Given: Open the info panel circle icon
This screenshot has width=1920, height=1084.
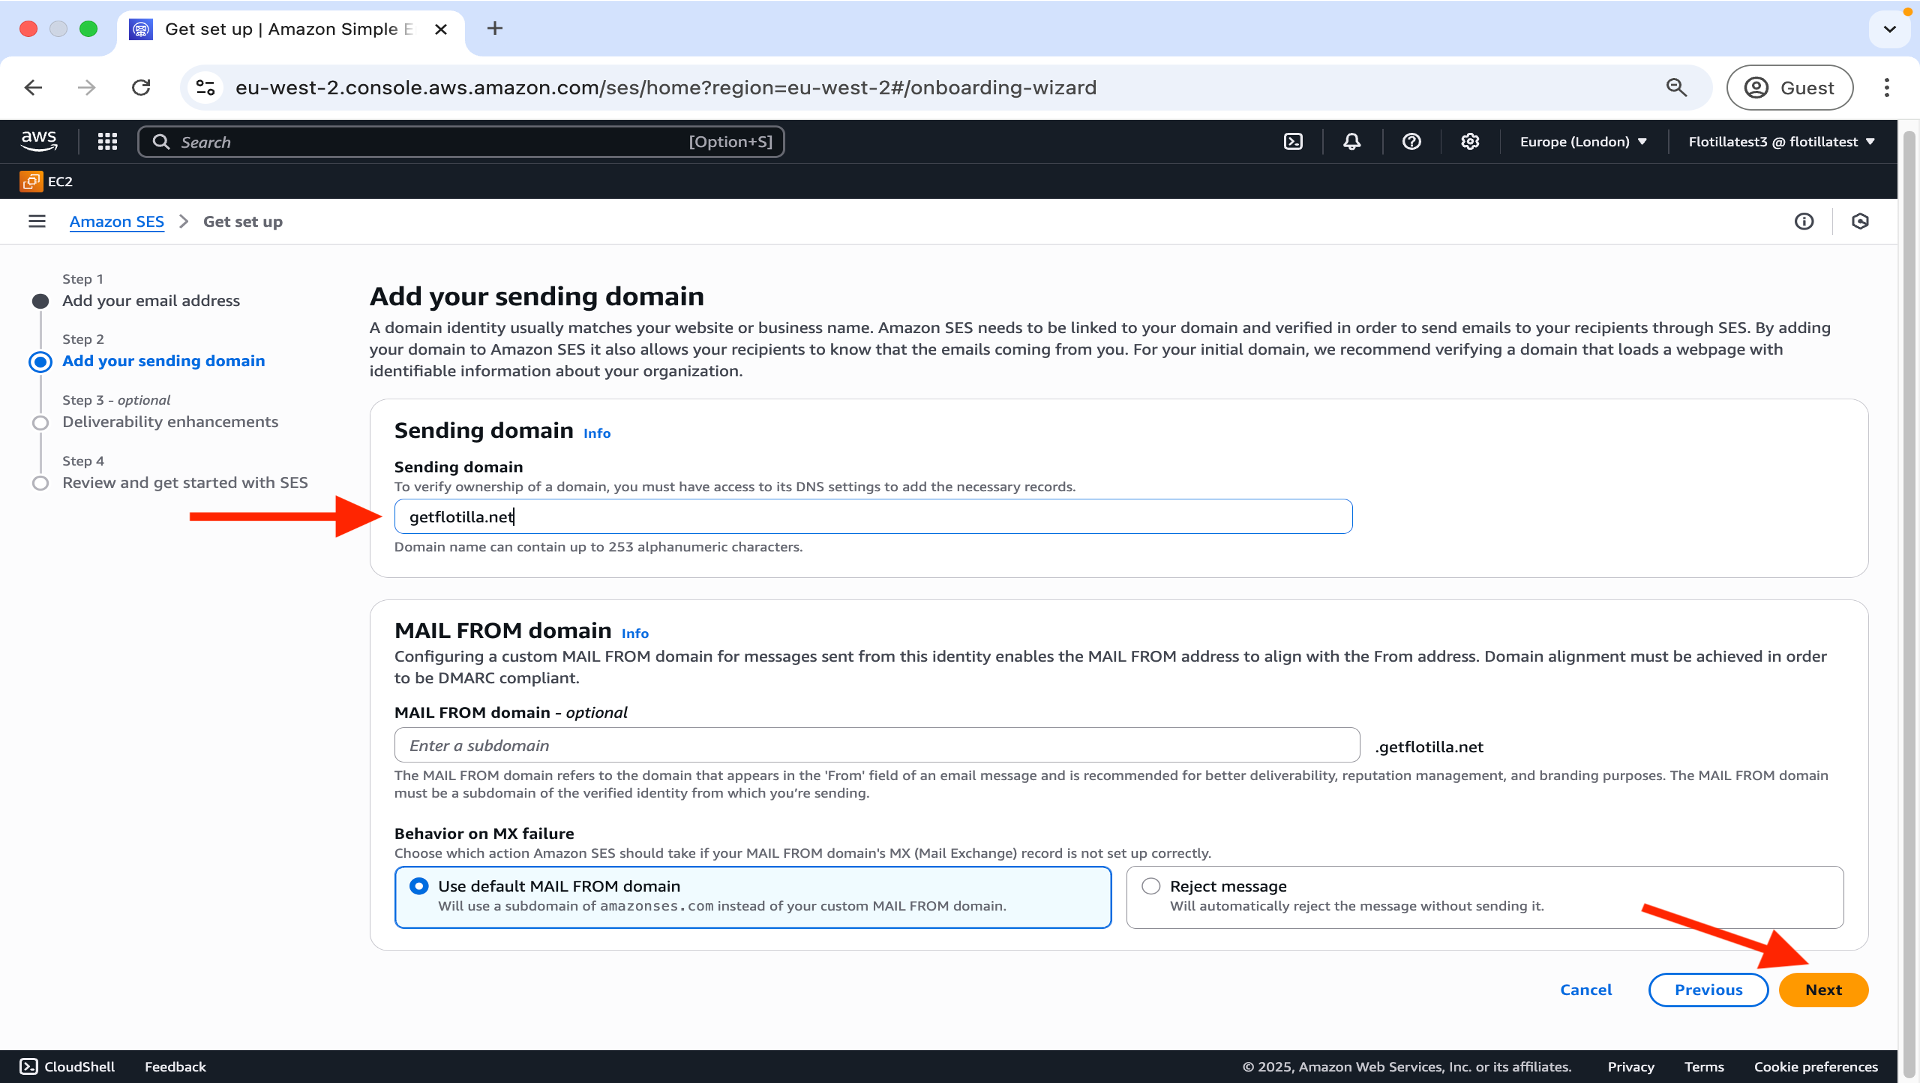Looking at the screenshot, I should pyautogui.click(x=1804, y=221).
